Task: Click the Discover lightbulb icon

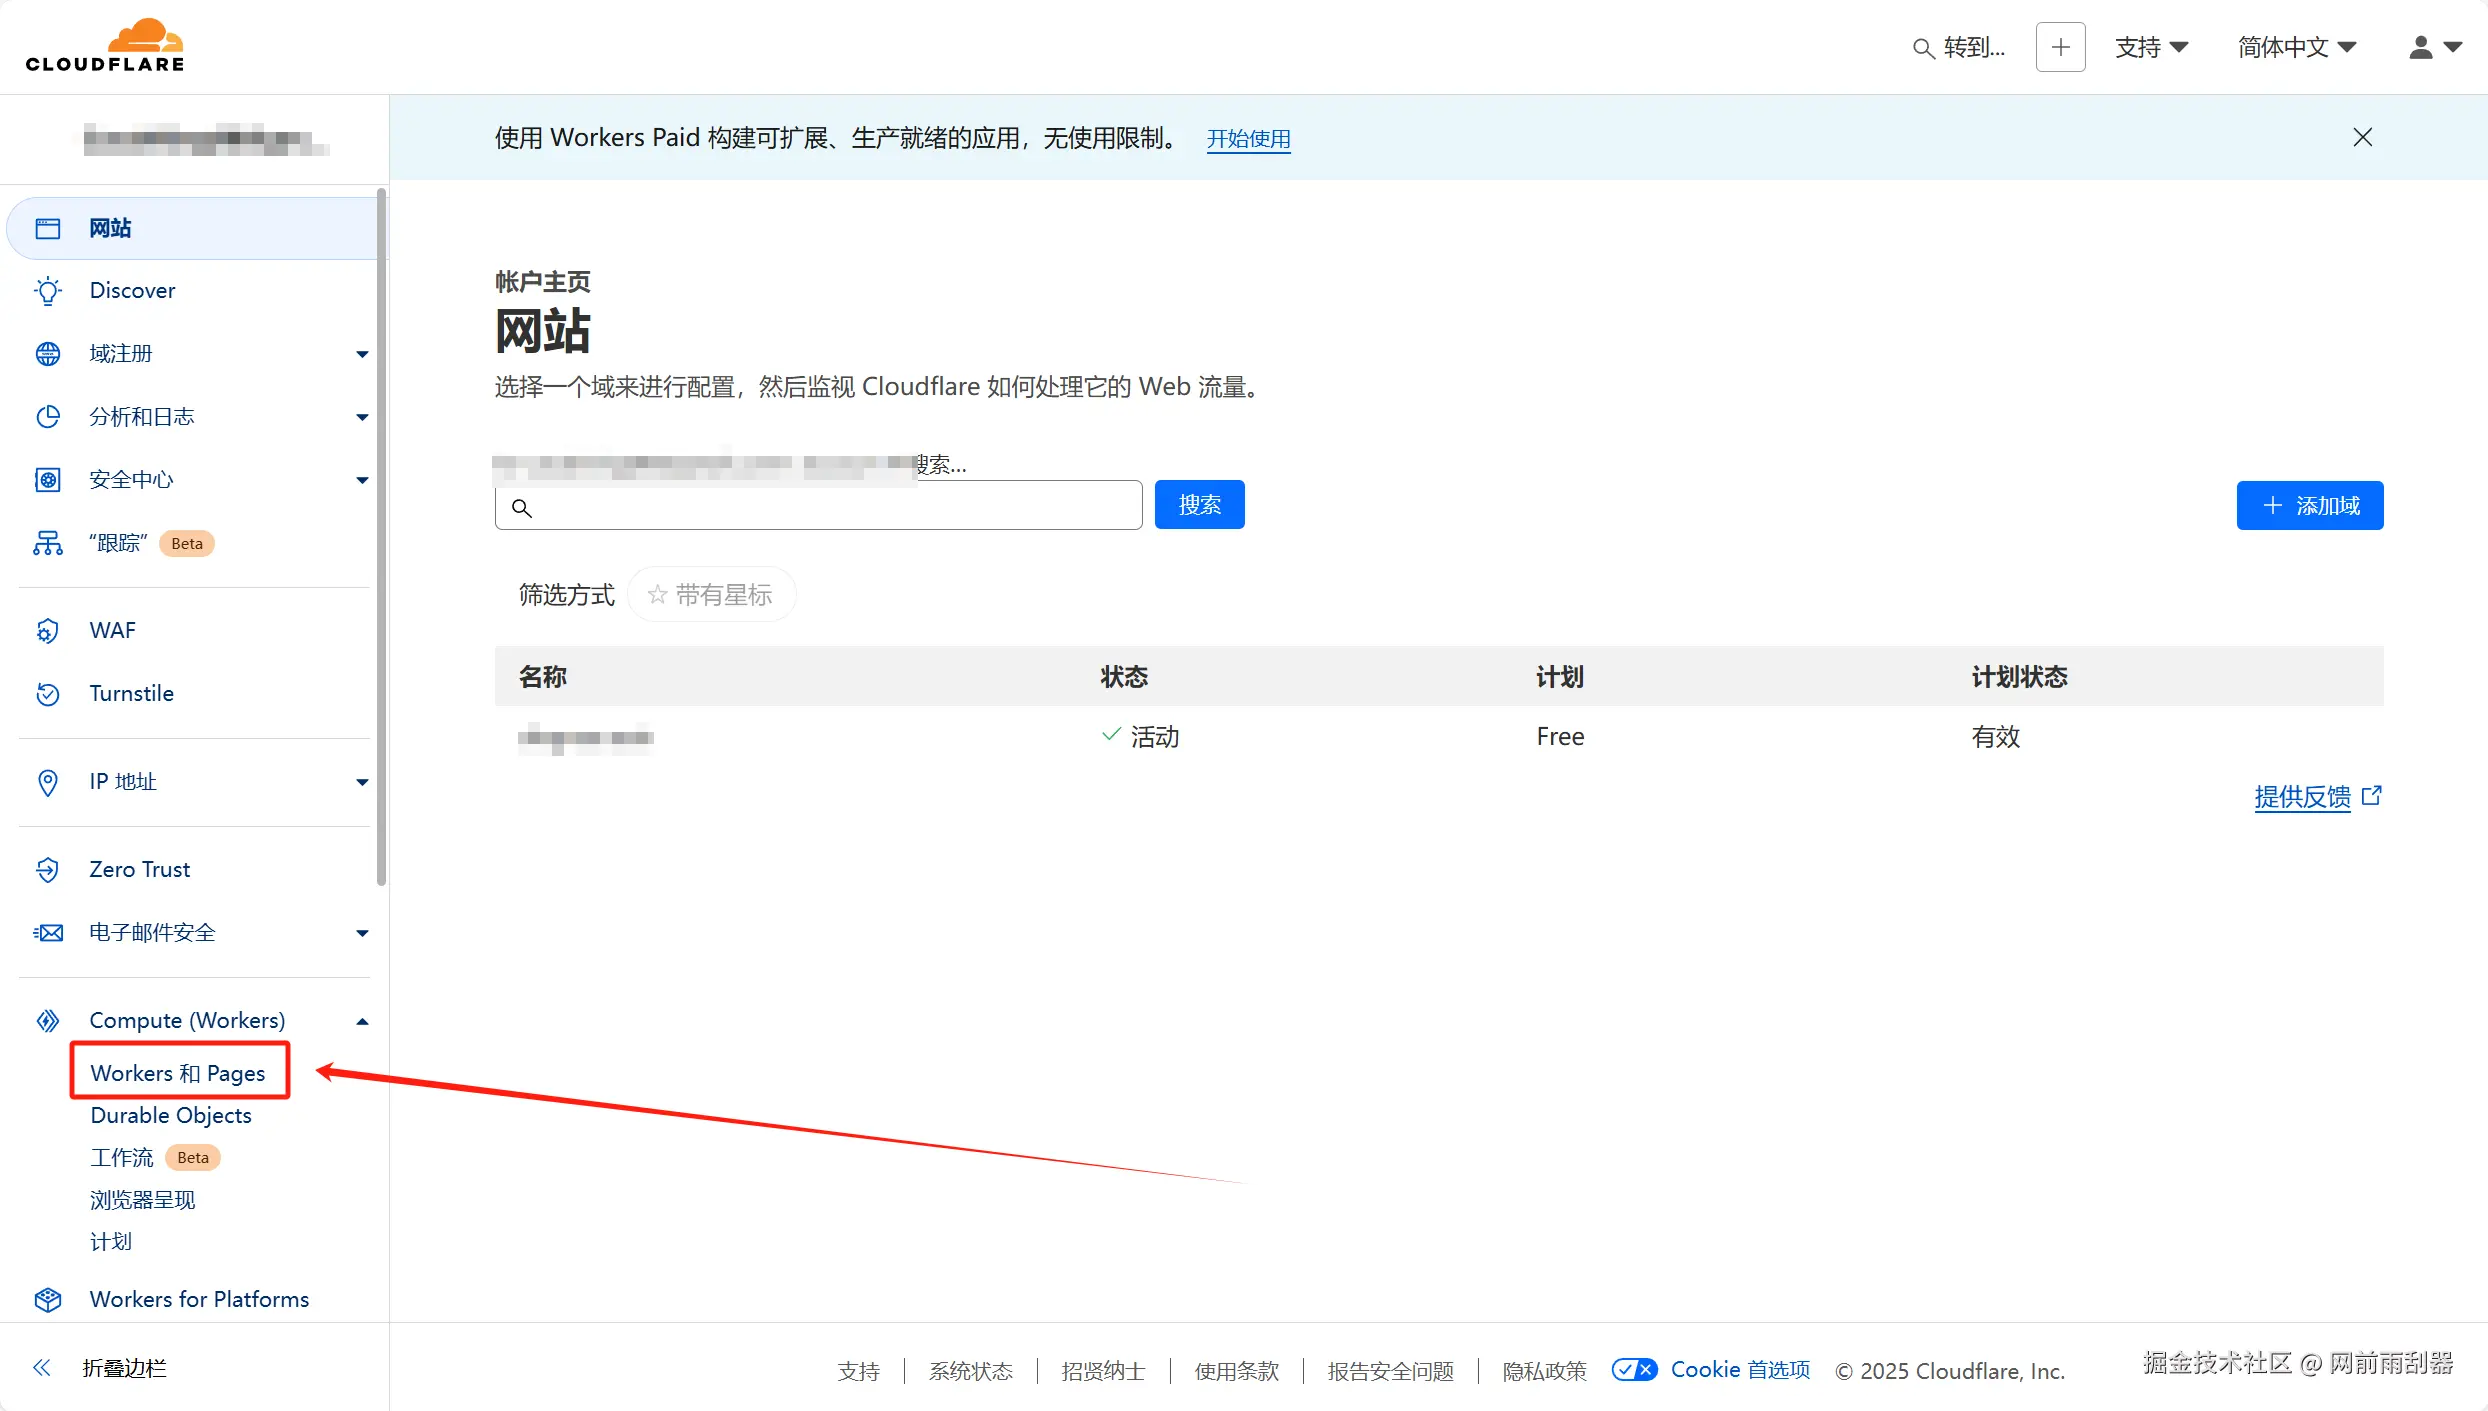Action: (47, 290)
